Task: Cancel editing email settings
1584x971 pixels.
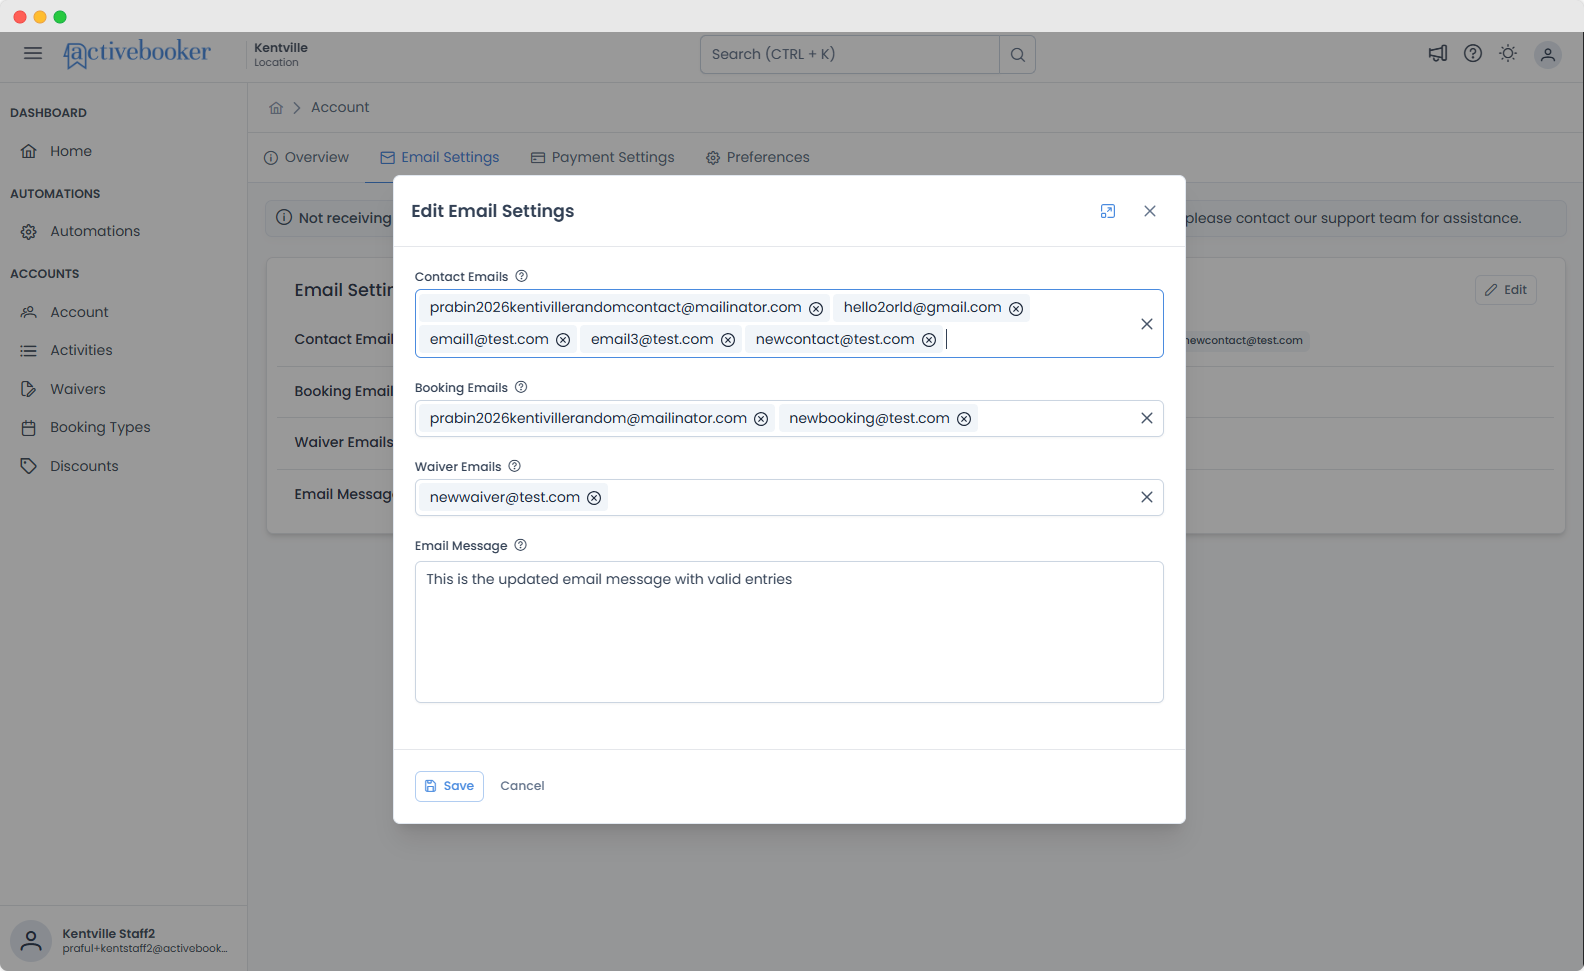Action: coord(522,786)
